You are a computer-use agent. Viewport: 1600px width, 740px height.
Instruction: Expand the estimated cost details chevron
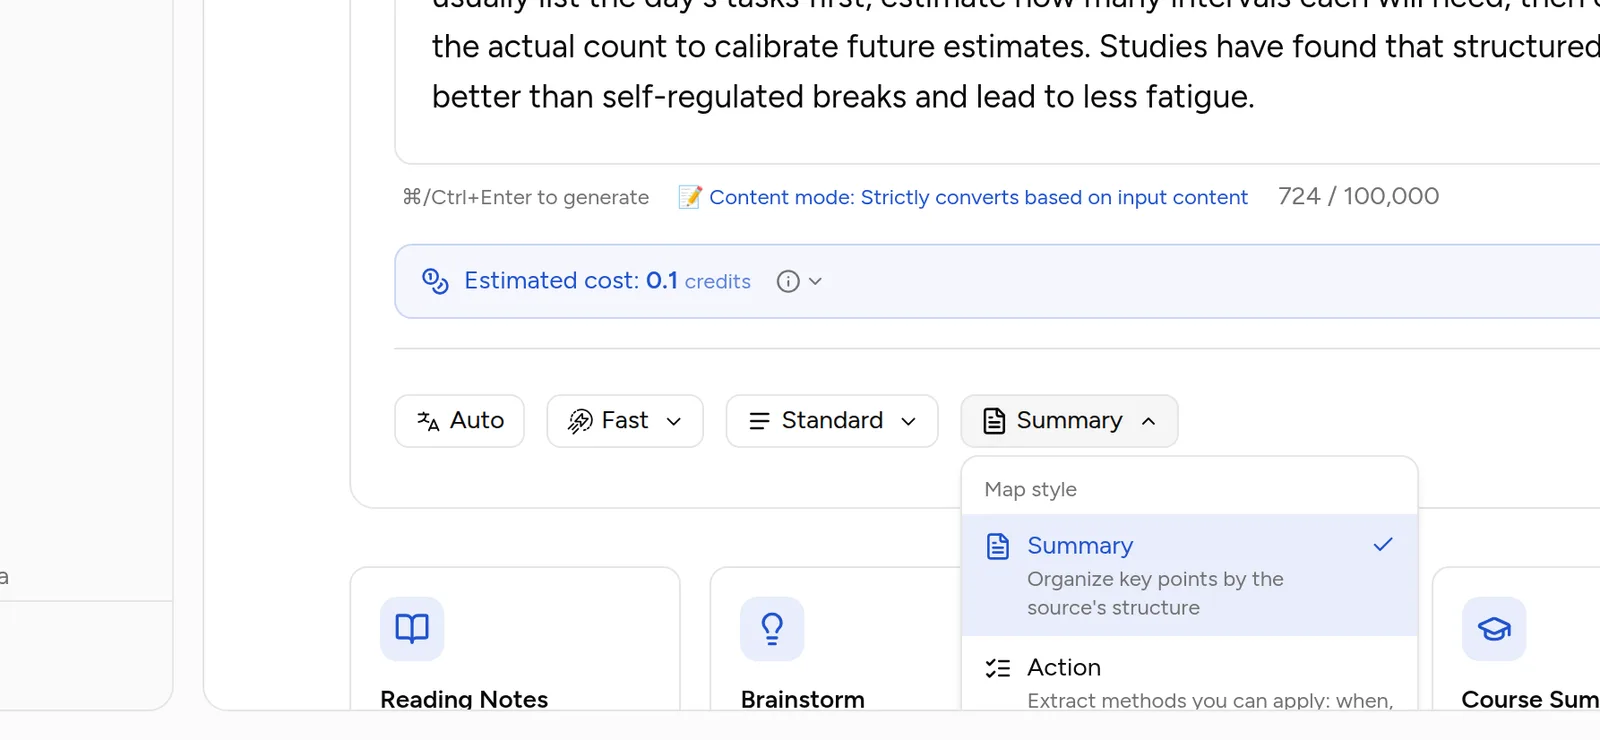click(x=815, y=281)
